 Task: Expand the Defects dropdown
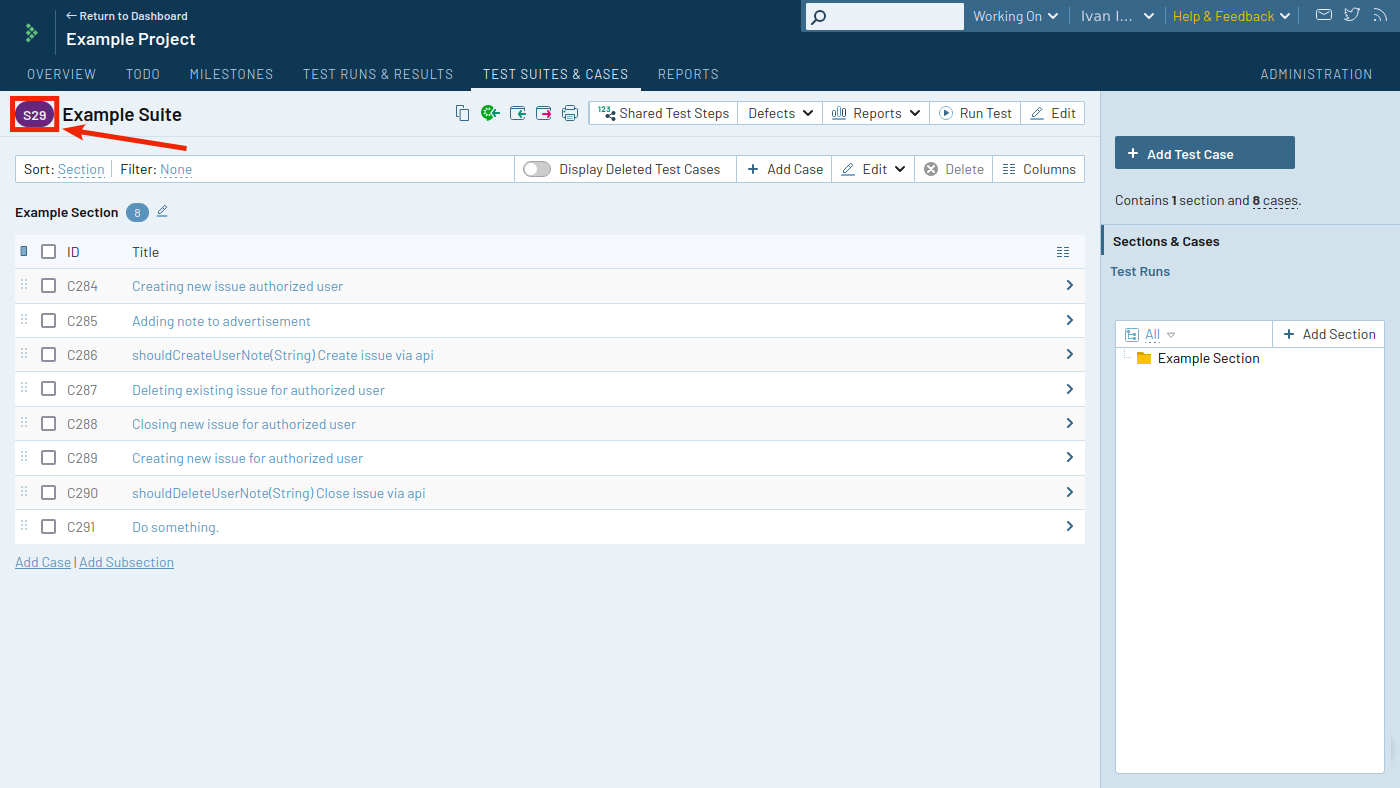pyautogui.click(x=780, y=113)
